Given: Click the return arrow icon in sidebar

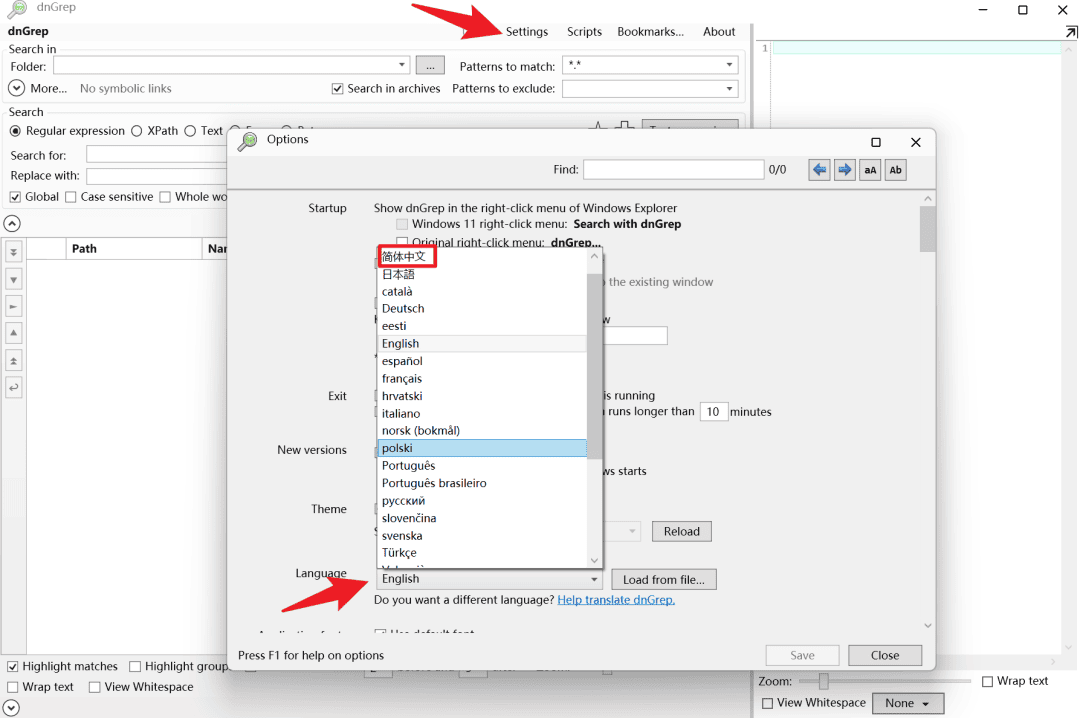Looking at the screenshot, I should 13,387.
